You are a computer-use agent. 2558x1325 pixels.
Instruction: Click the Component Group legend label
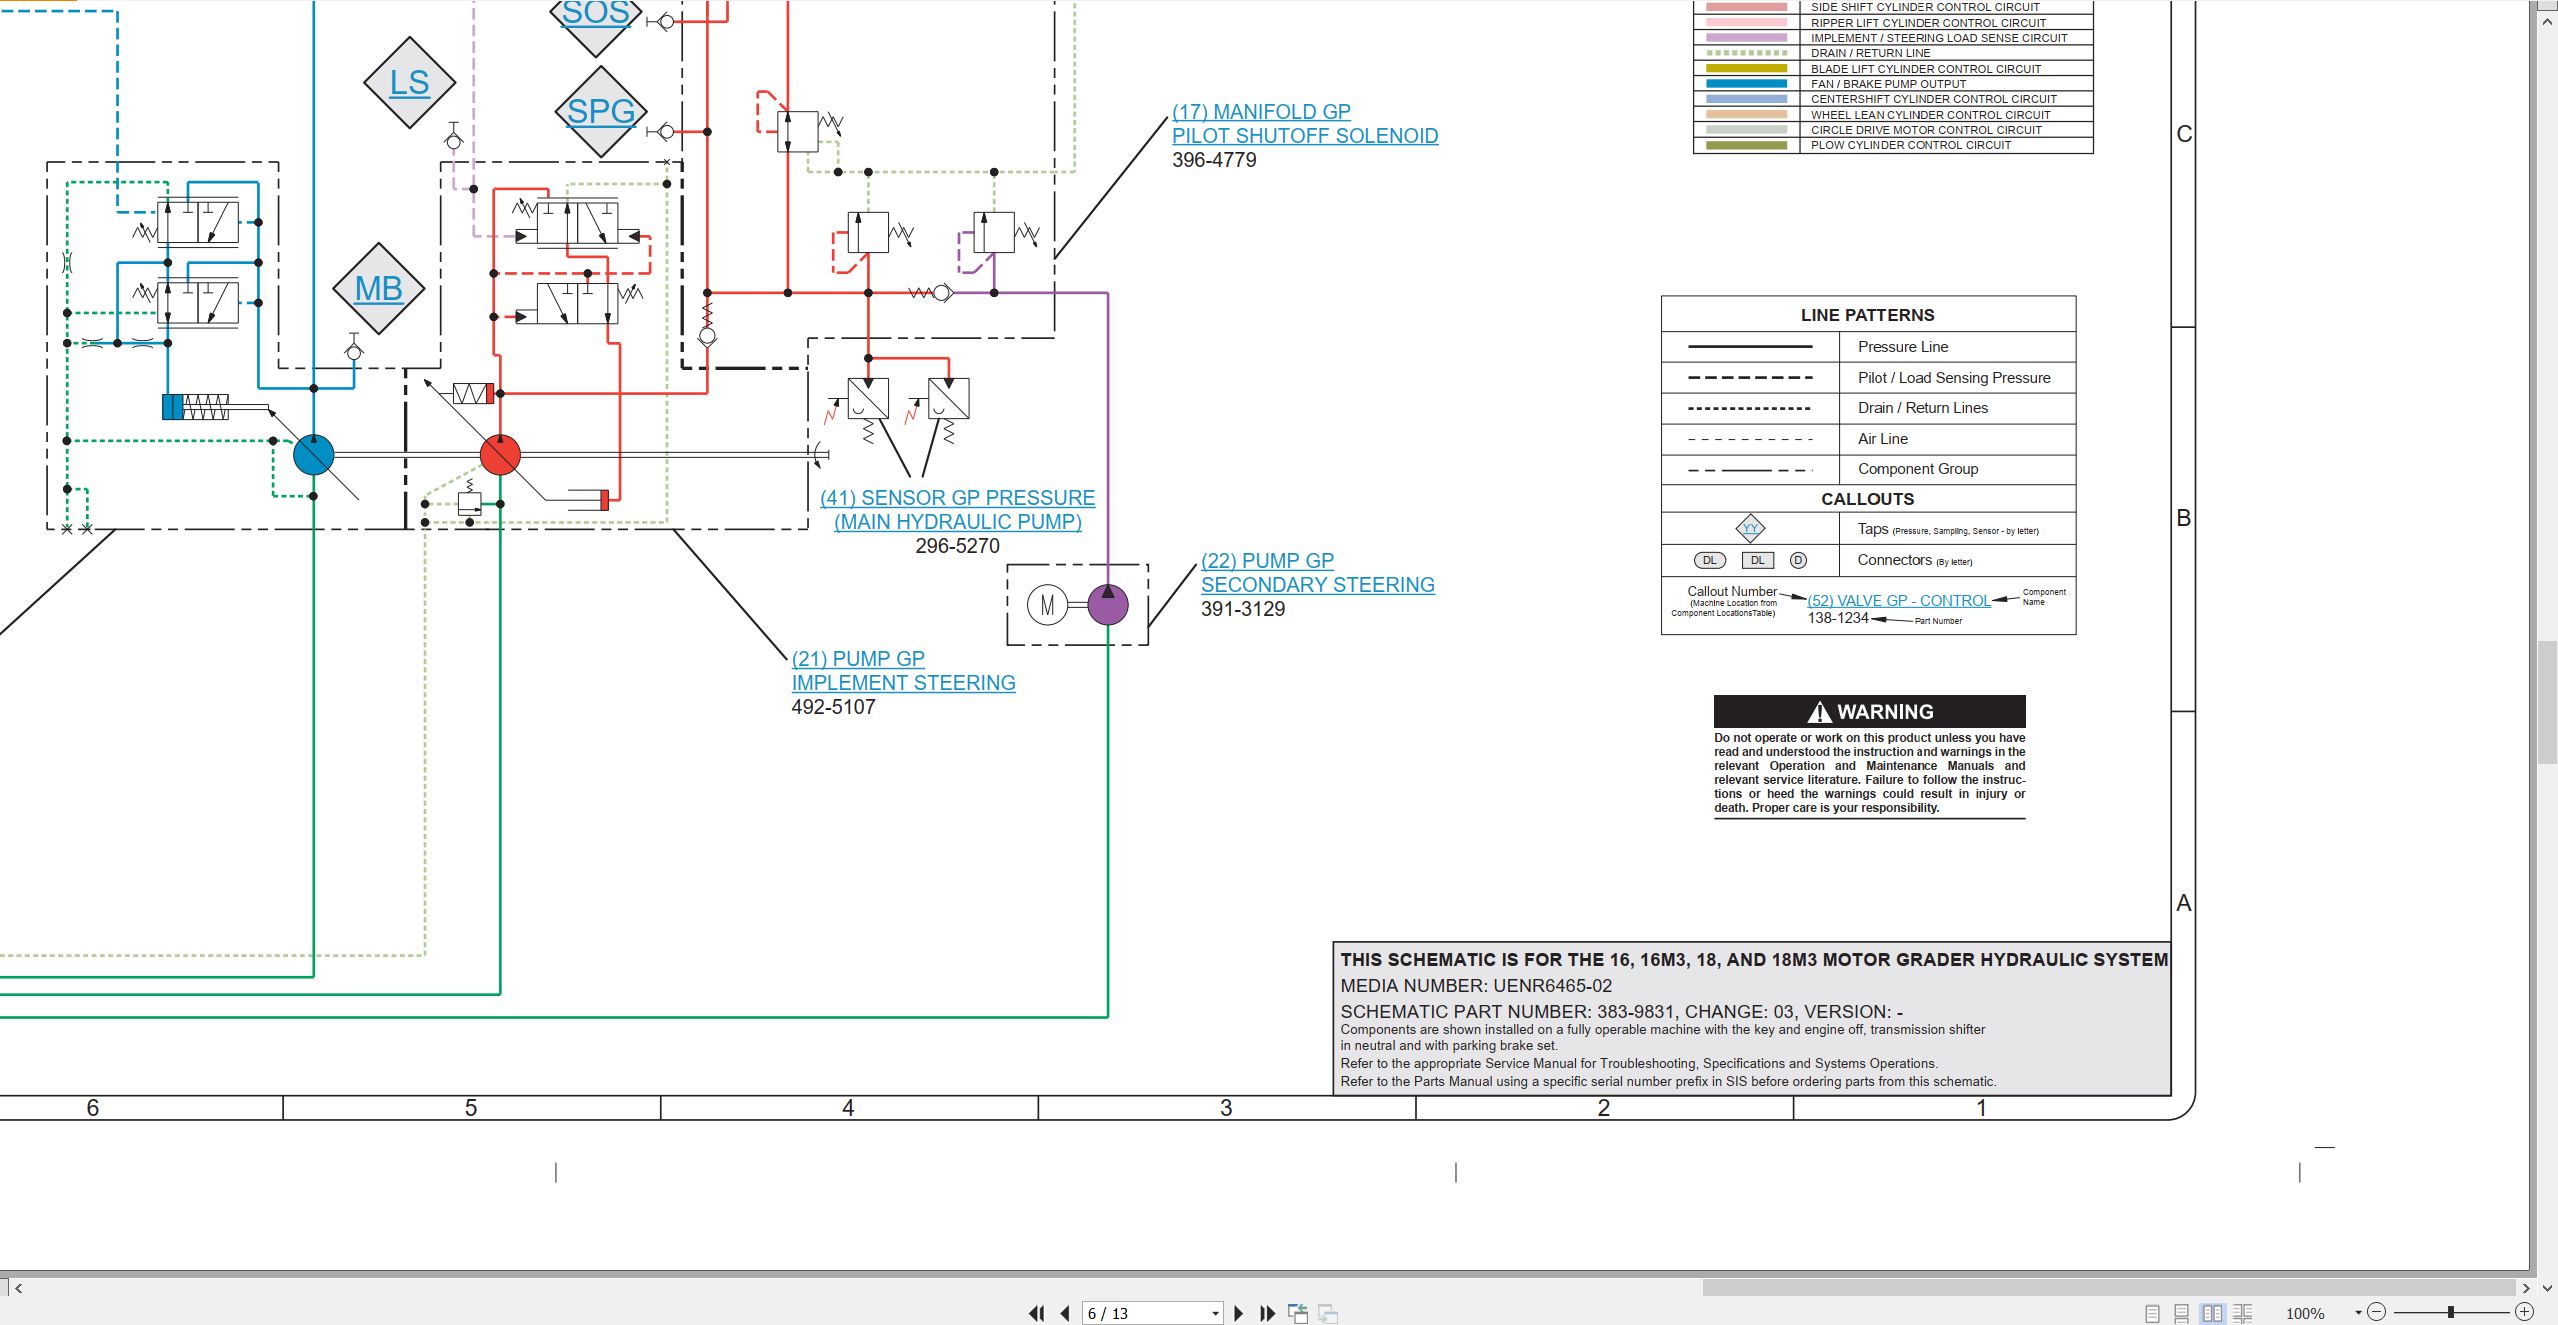pos(1918,469)
